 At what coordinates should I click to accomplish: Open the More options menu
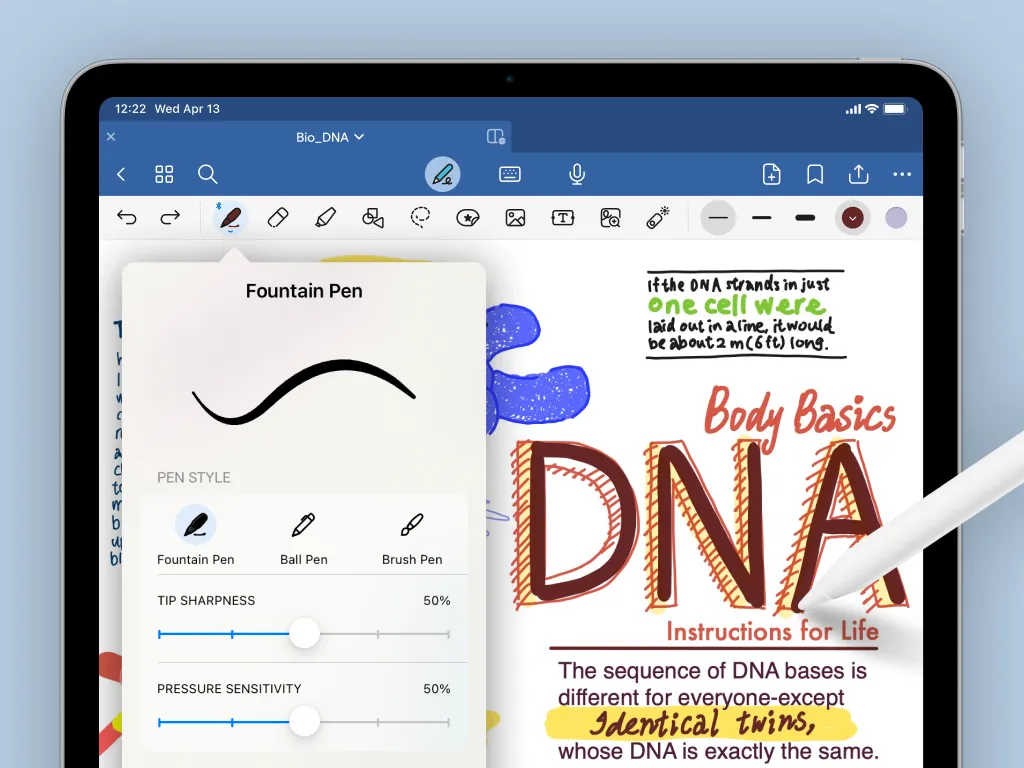901,174
